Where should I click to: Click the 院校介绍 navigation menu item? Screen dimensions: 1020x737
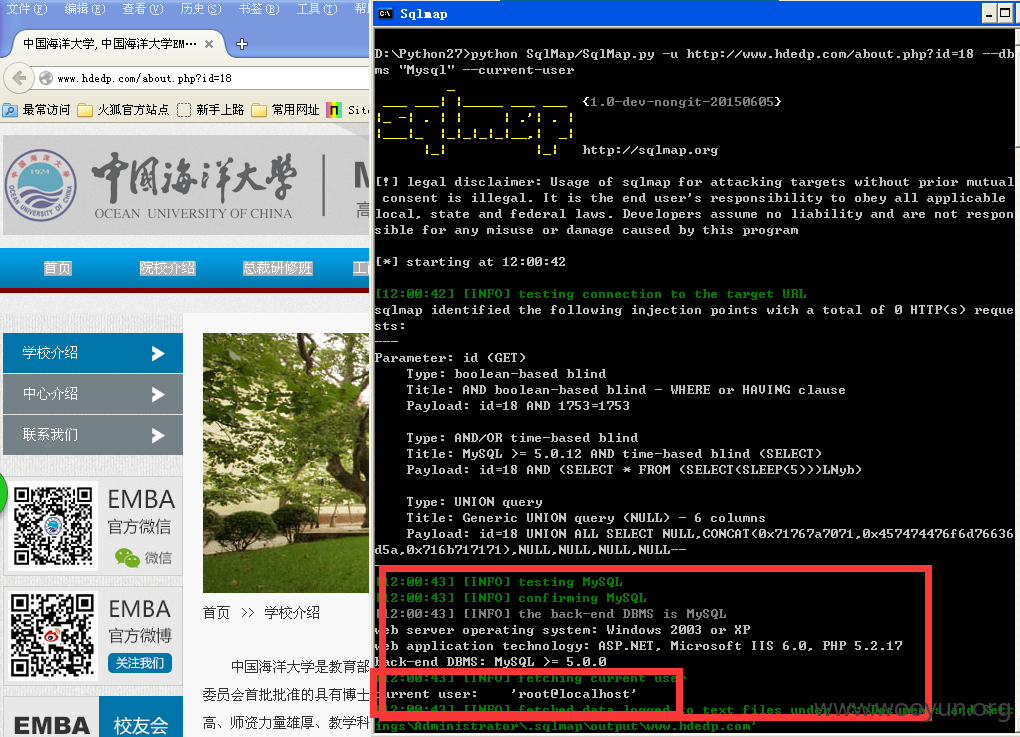[167, 268]
